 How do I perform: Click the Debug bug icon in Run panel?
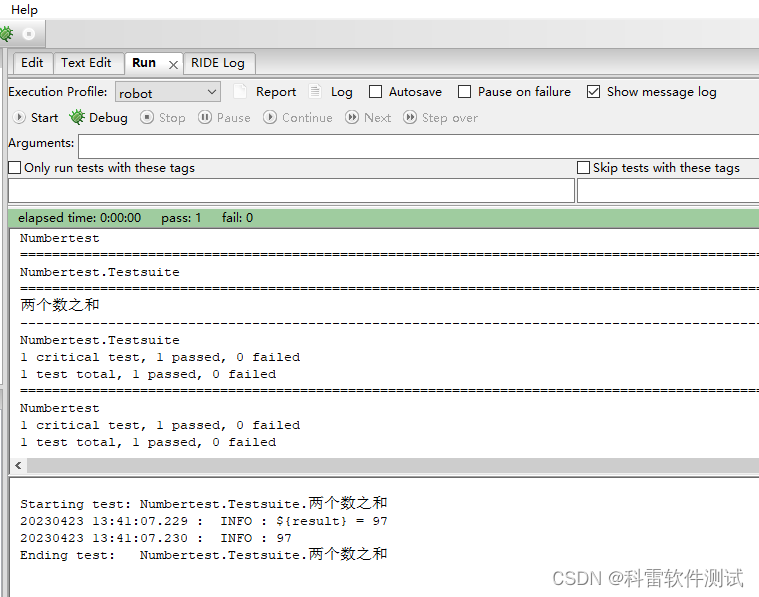click(77, 117)
